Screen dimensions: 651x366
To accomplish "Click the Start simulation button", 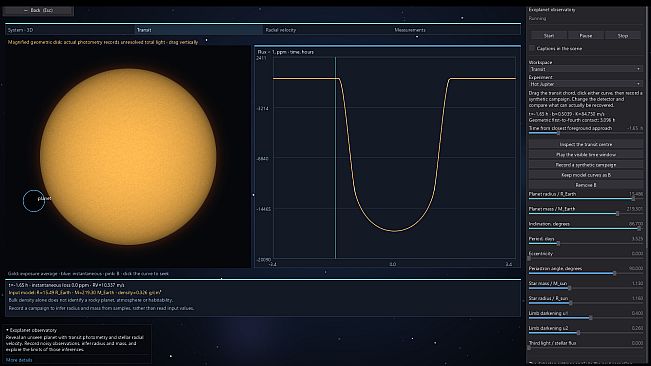I will 549,36.
